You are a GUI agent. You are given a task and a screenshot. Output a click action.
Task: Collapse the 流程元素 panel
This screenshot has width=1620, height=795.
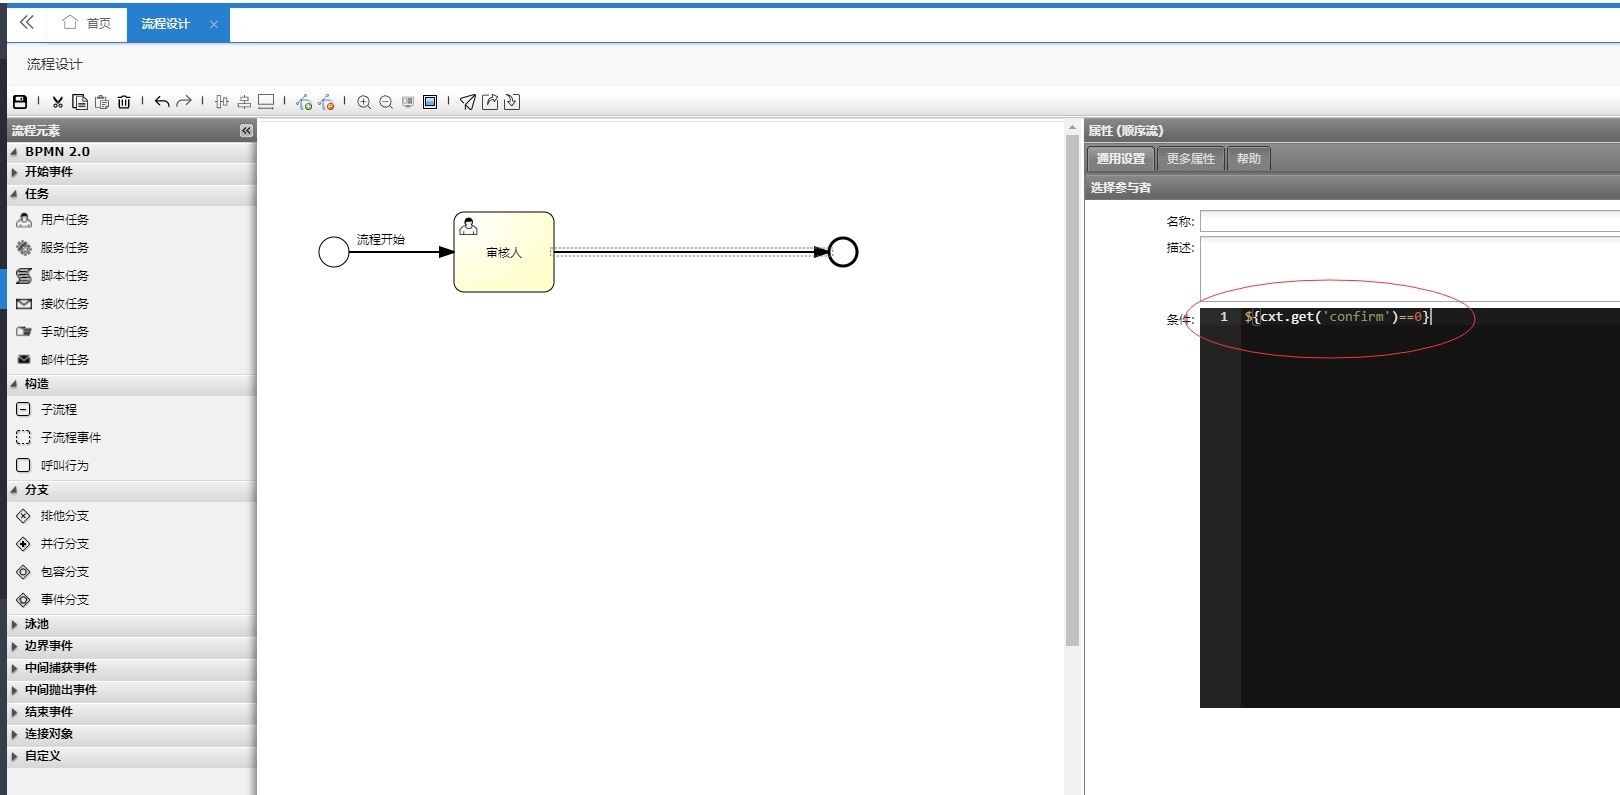pos(246,131)
